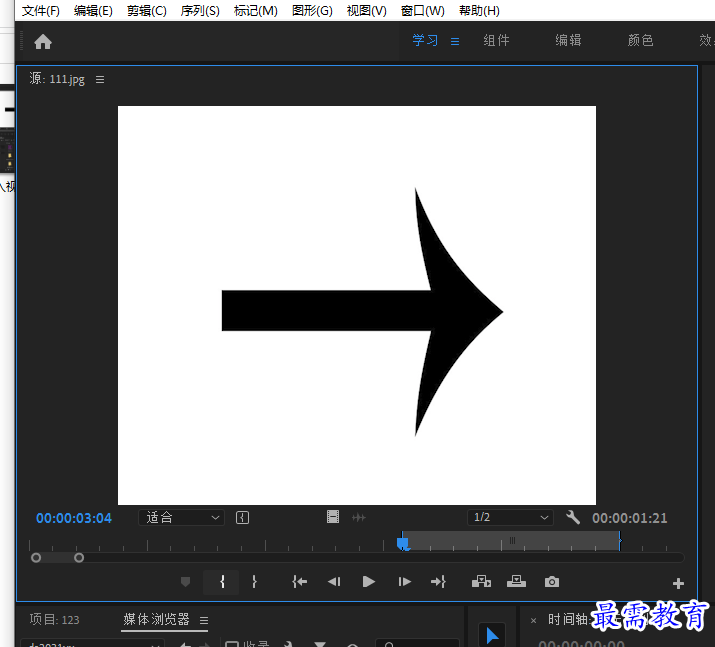Open the 1/2 playback resolution dropdown
The image size is (715, 647).
point(510,518)
